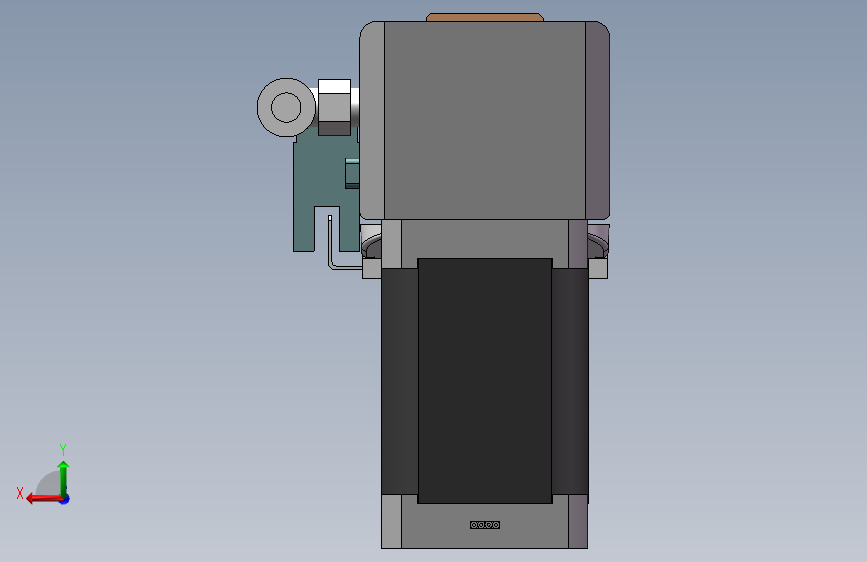
Task: Select the gray quarter-circle plane on the triad
Action: tap(48, 483)
